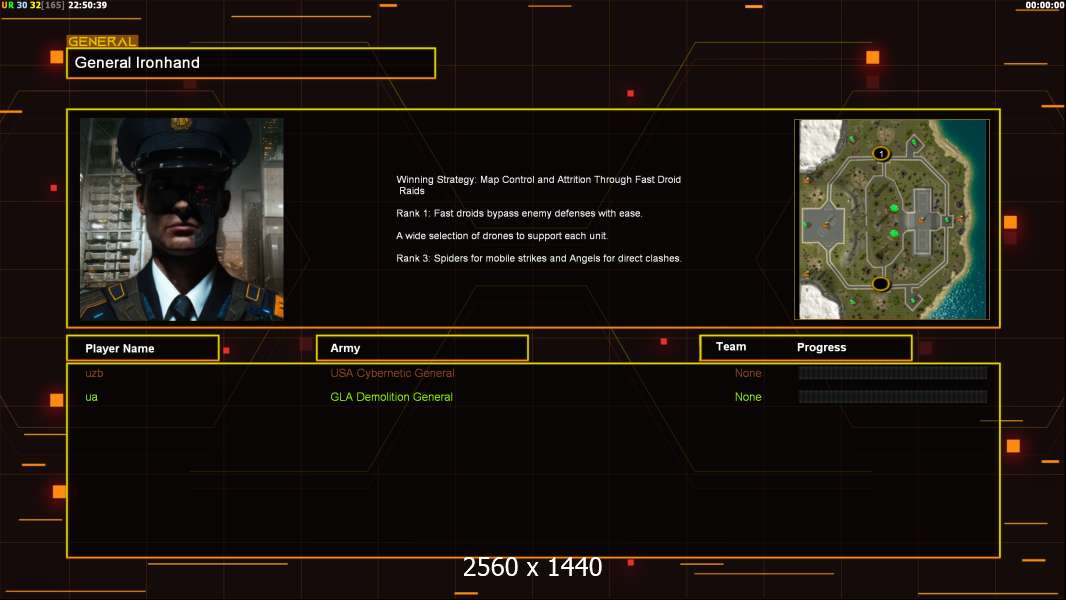Screen dimensions: 1066x600
Task: Click the 22:50:39 clock readout
Action: (87, 5)
